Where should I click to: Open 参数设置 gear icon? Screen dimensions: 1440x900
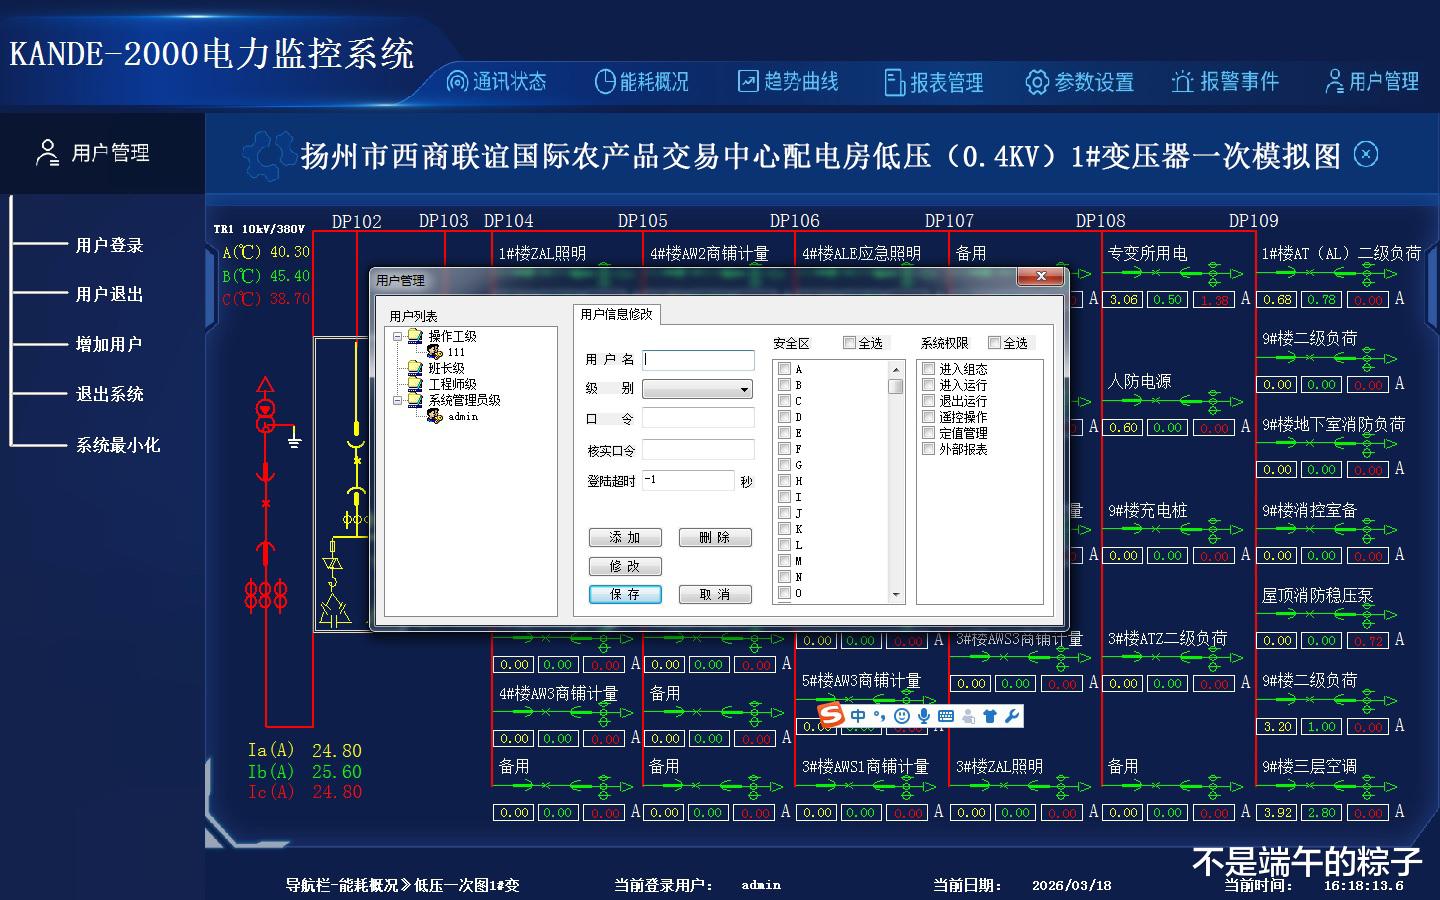point(1037,82)
